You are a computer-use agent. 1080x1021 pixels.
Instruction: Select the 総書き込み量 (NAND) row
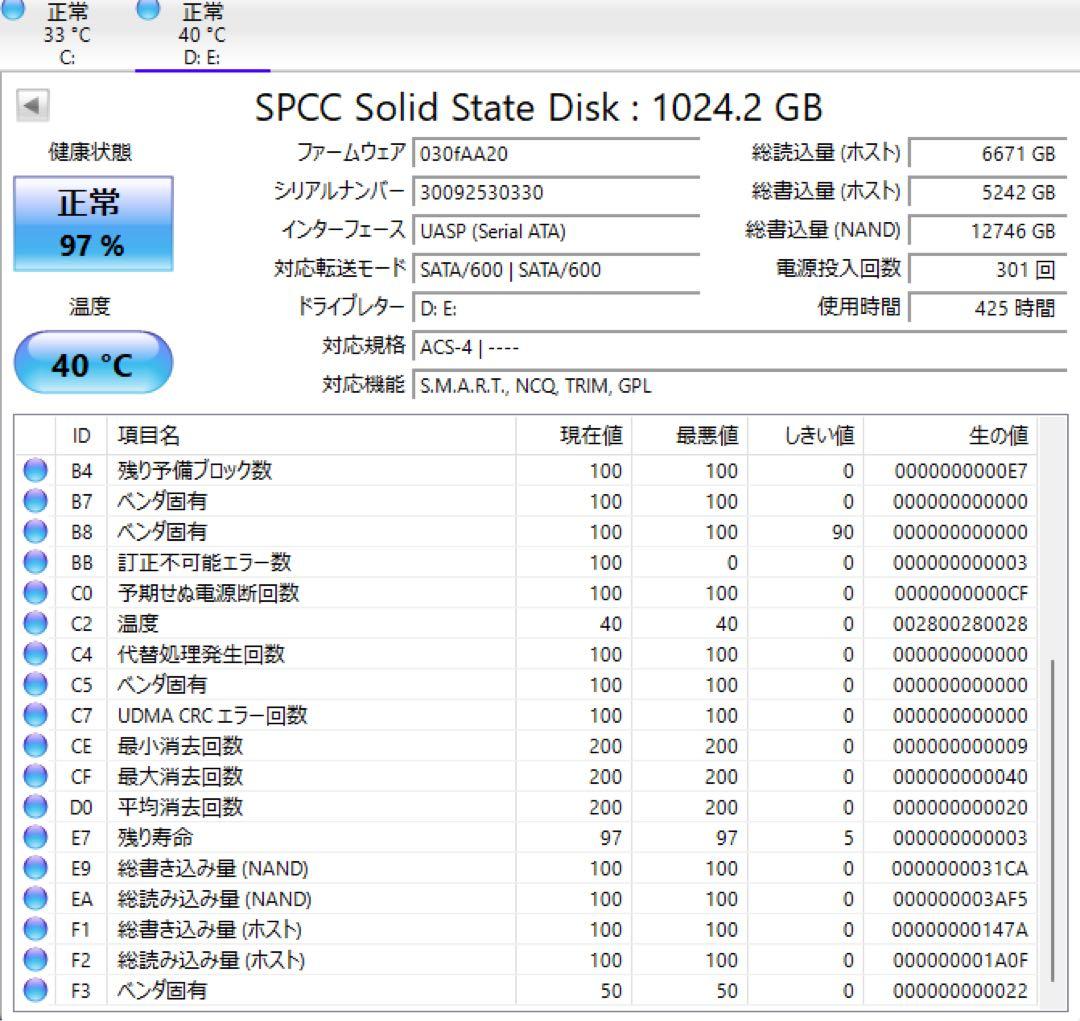(x=526, y=868)
